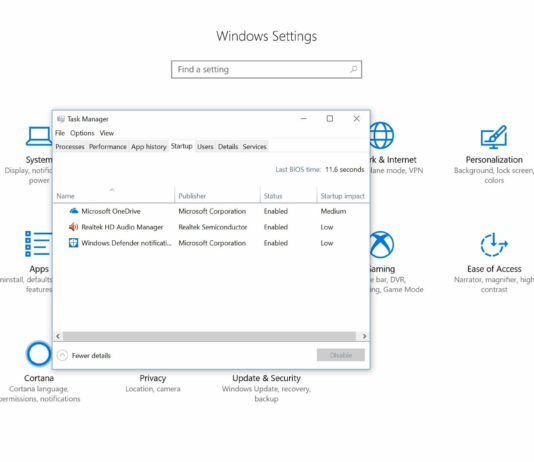Open Privacy settings link
This screenshot has height=462, width=534.
(x=153, y=378)
